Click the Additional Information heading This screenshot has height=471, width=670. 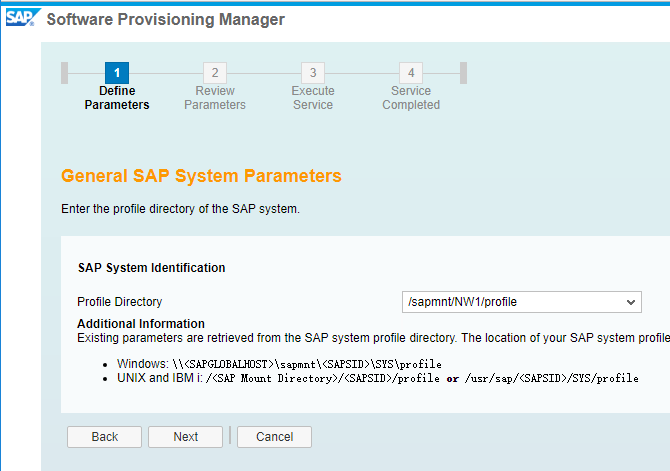pyautogui.click(x=141, y=324)
